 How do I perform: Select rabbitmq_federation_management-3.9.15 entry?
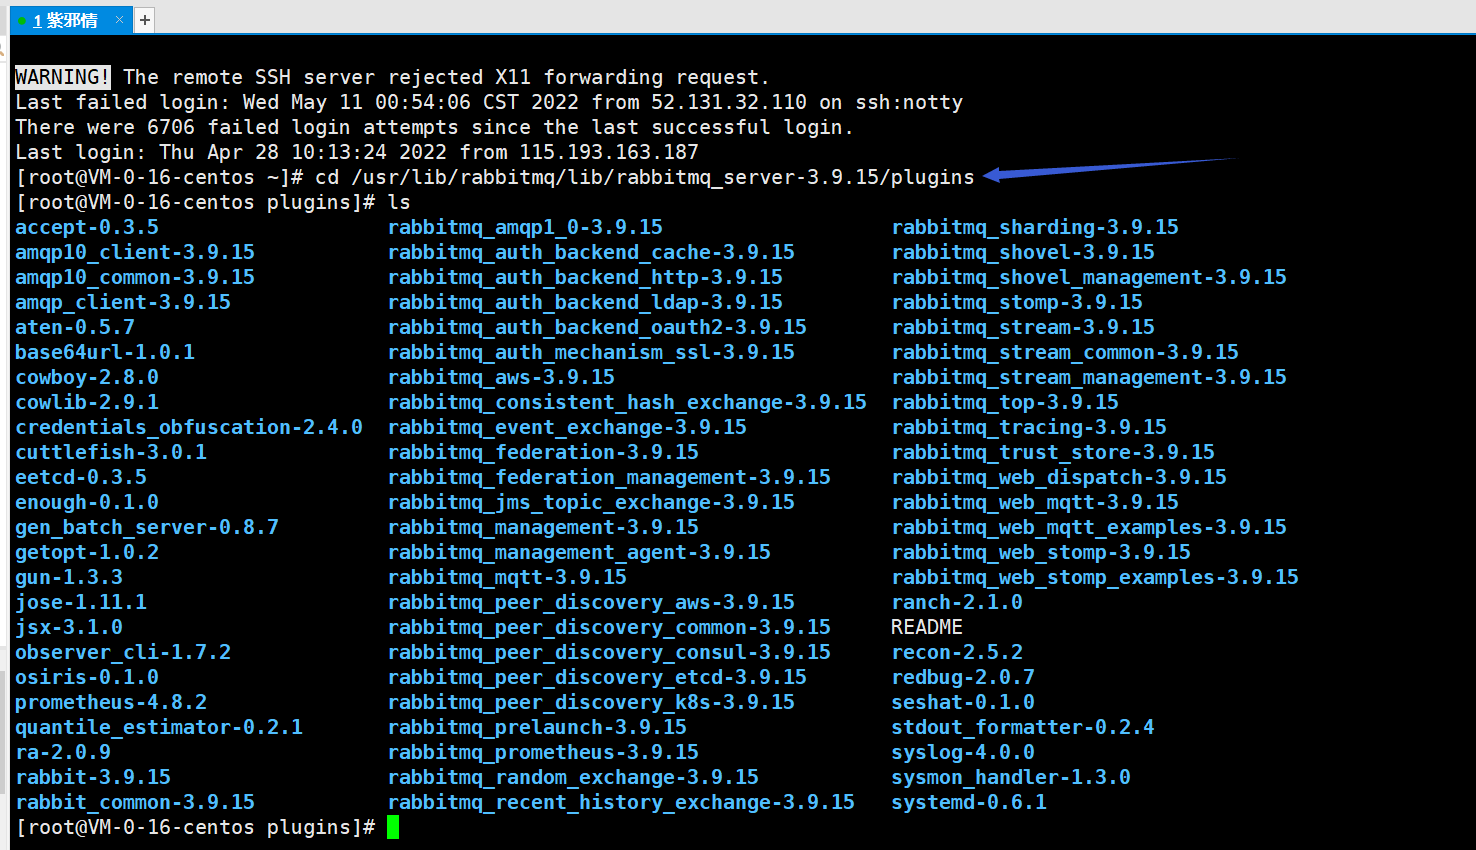tap(609, 477)
